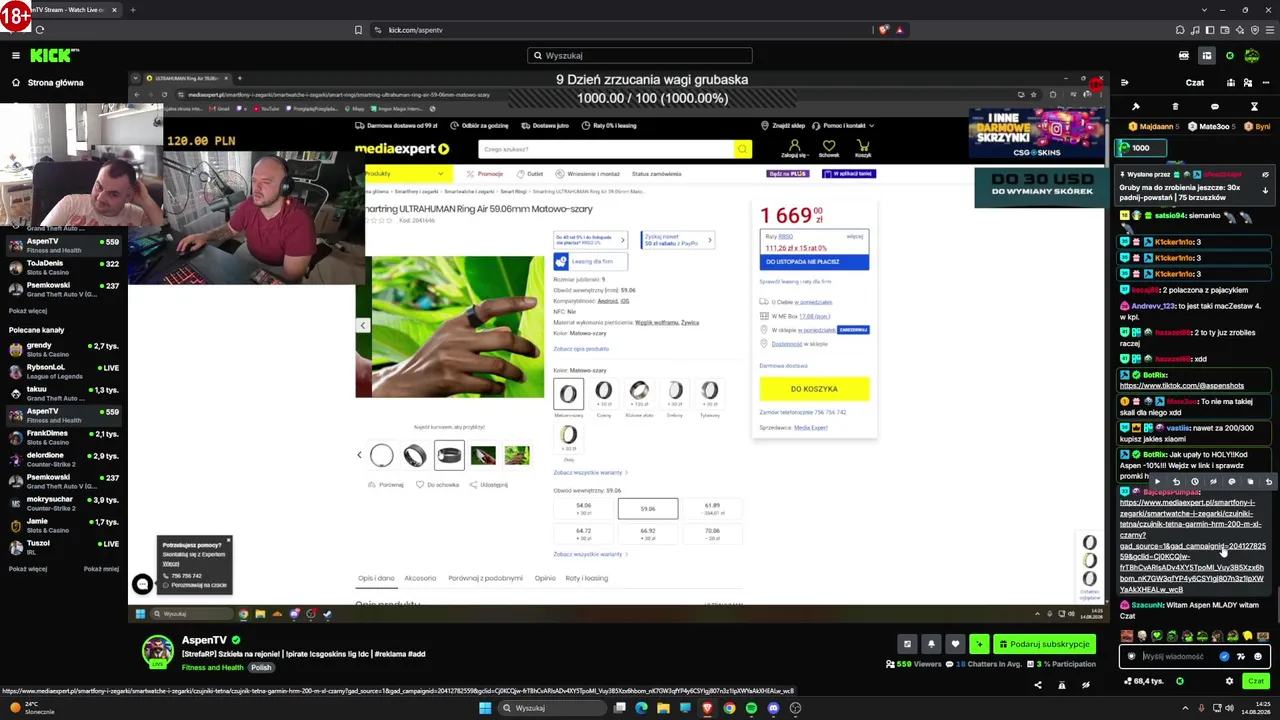This screenshot has height=720, width=1280.
Task: Open takuu recommended channel
Action: coord(64,393)
